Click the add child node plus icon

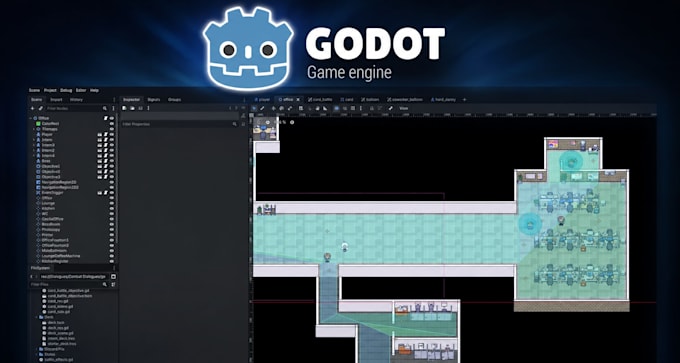33,108
